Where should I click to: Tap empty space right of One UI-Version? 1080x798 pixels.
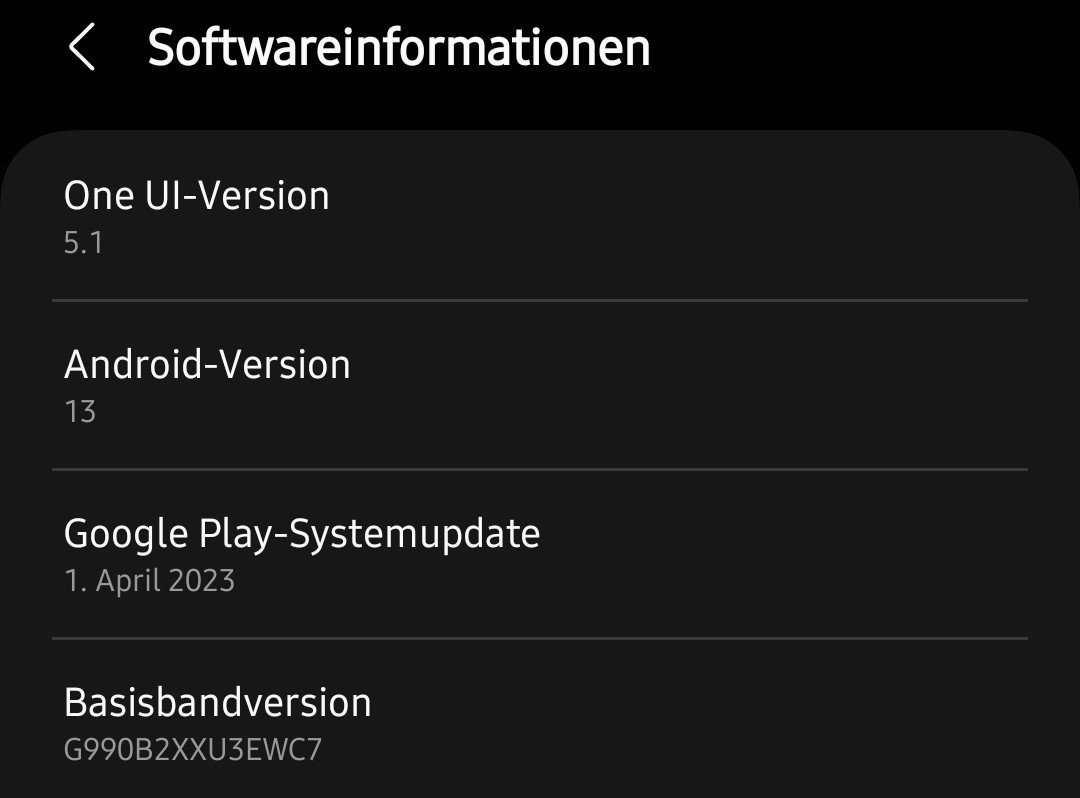(700, 215)
